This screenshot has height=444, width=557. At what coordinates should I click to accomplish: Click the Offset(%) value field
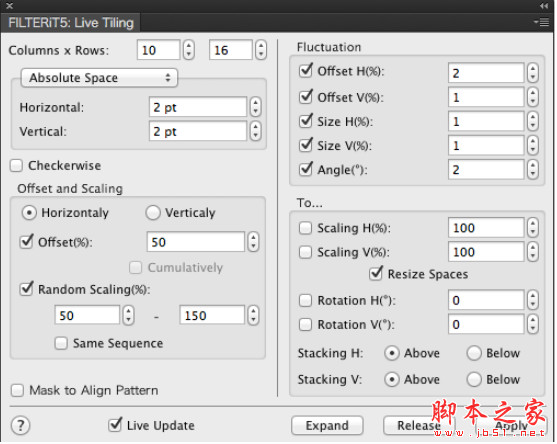tap(196, 242)
